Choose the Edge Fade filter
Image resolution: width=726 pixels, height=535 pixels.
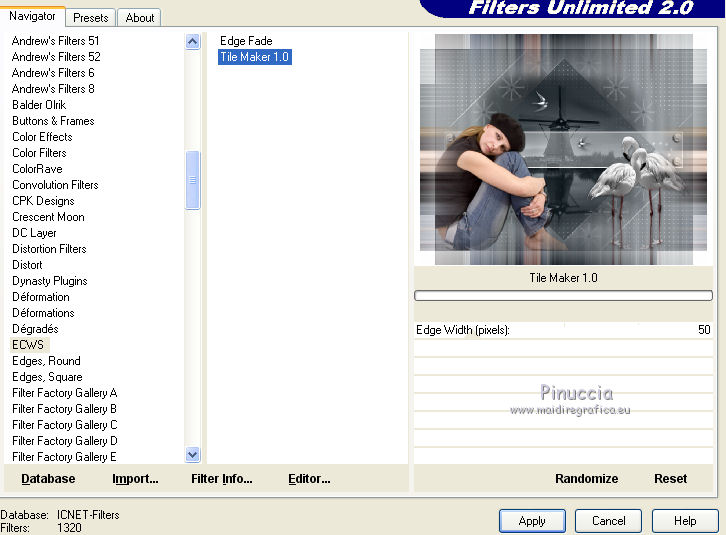coord(246,41)
